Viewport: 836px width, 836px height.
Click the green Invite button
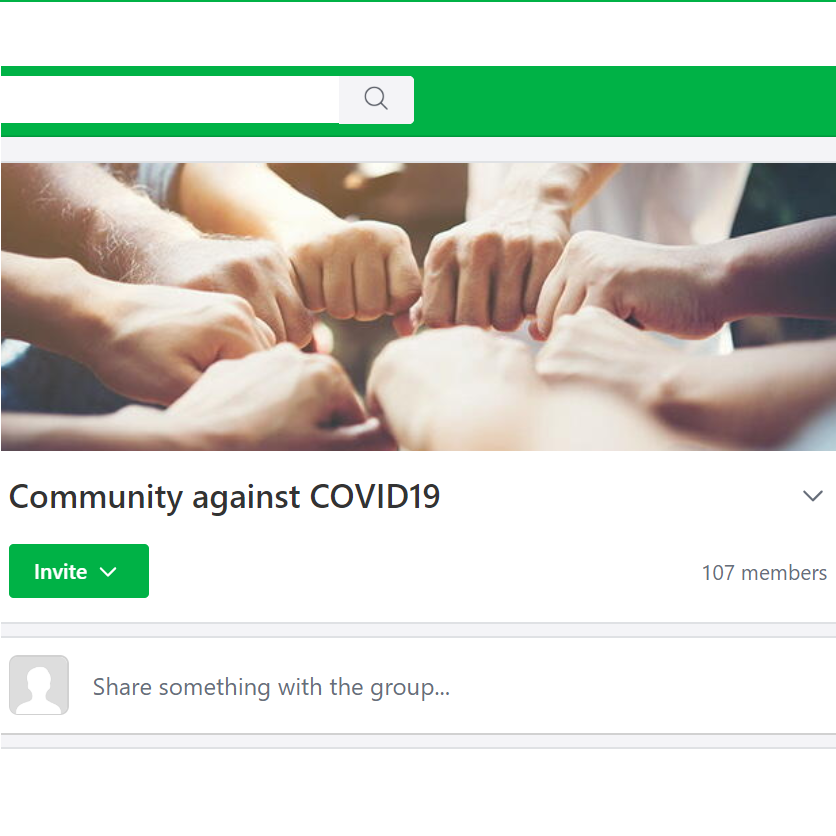pyautogui.click(x=79, y=571)
